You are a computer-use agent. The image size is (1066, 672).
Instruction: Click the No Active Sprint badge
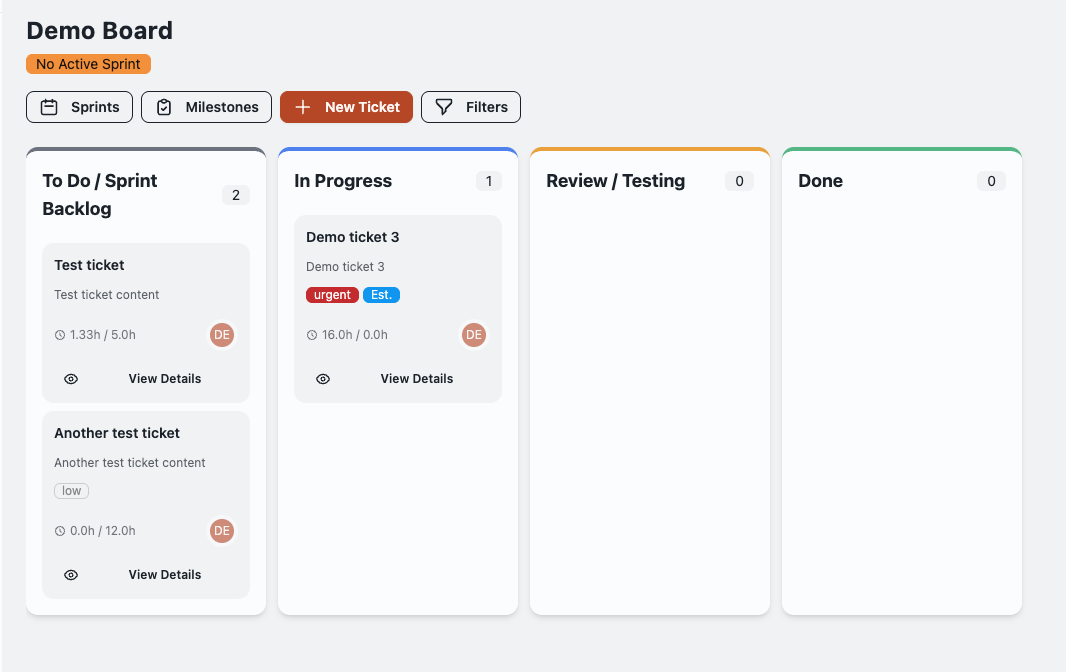tap(88, 63)
